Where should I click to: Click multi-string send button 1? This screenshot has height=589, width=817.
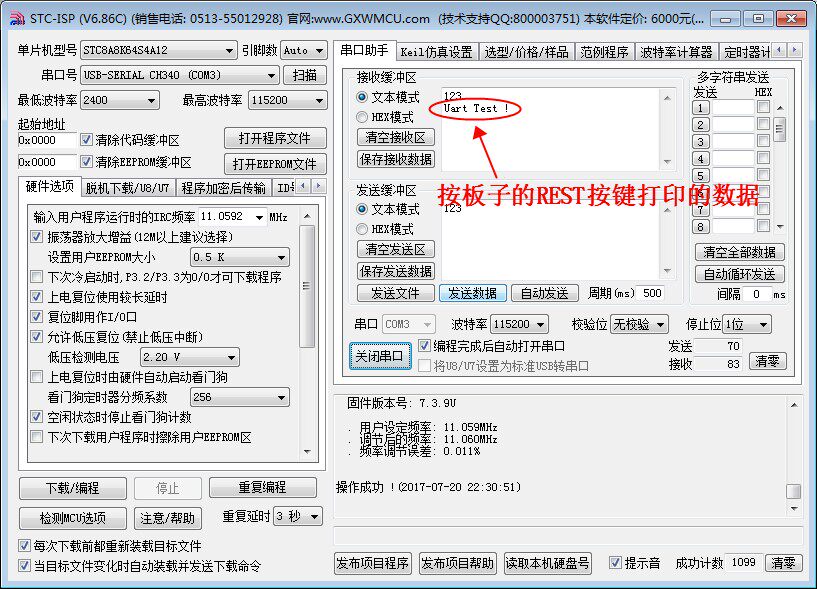point(700,108)
